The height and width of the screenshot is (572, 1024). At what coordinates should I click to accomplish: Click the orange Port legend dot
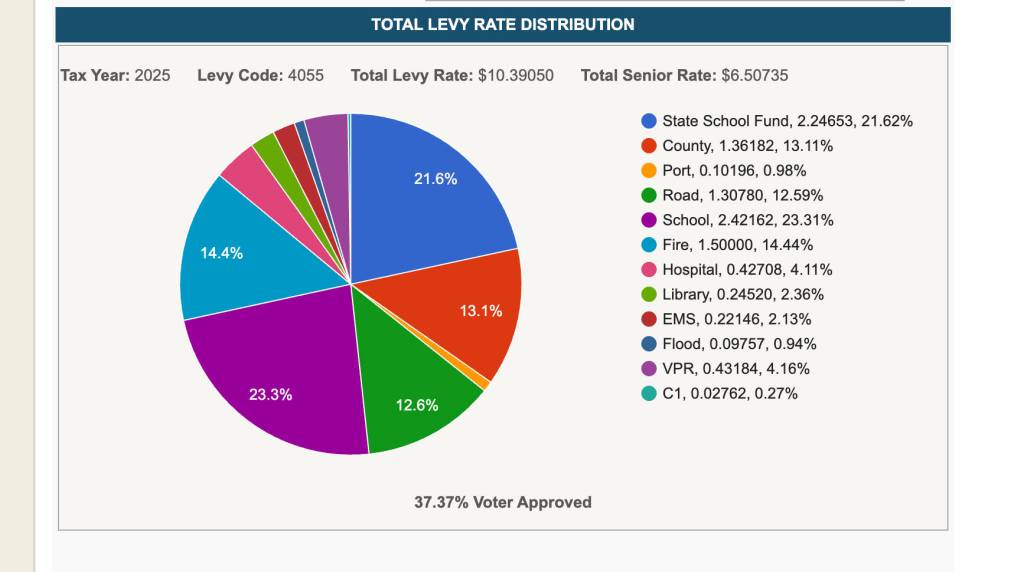point(649,171)
